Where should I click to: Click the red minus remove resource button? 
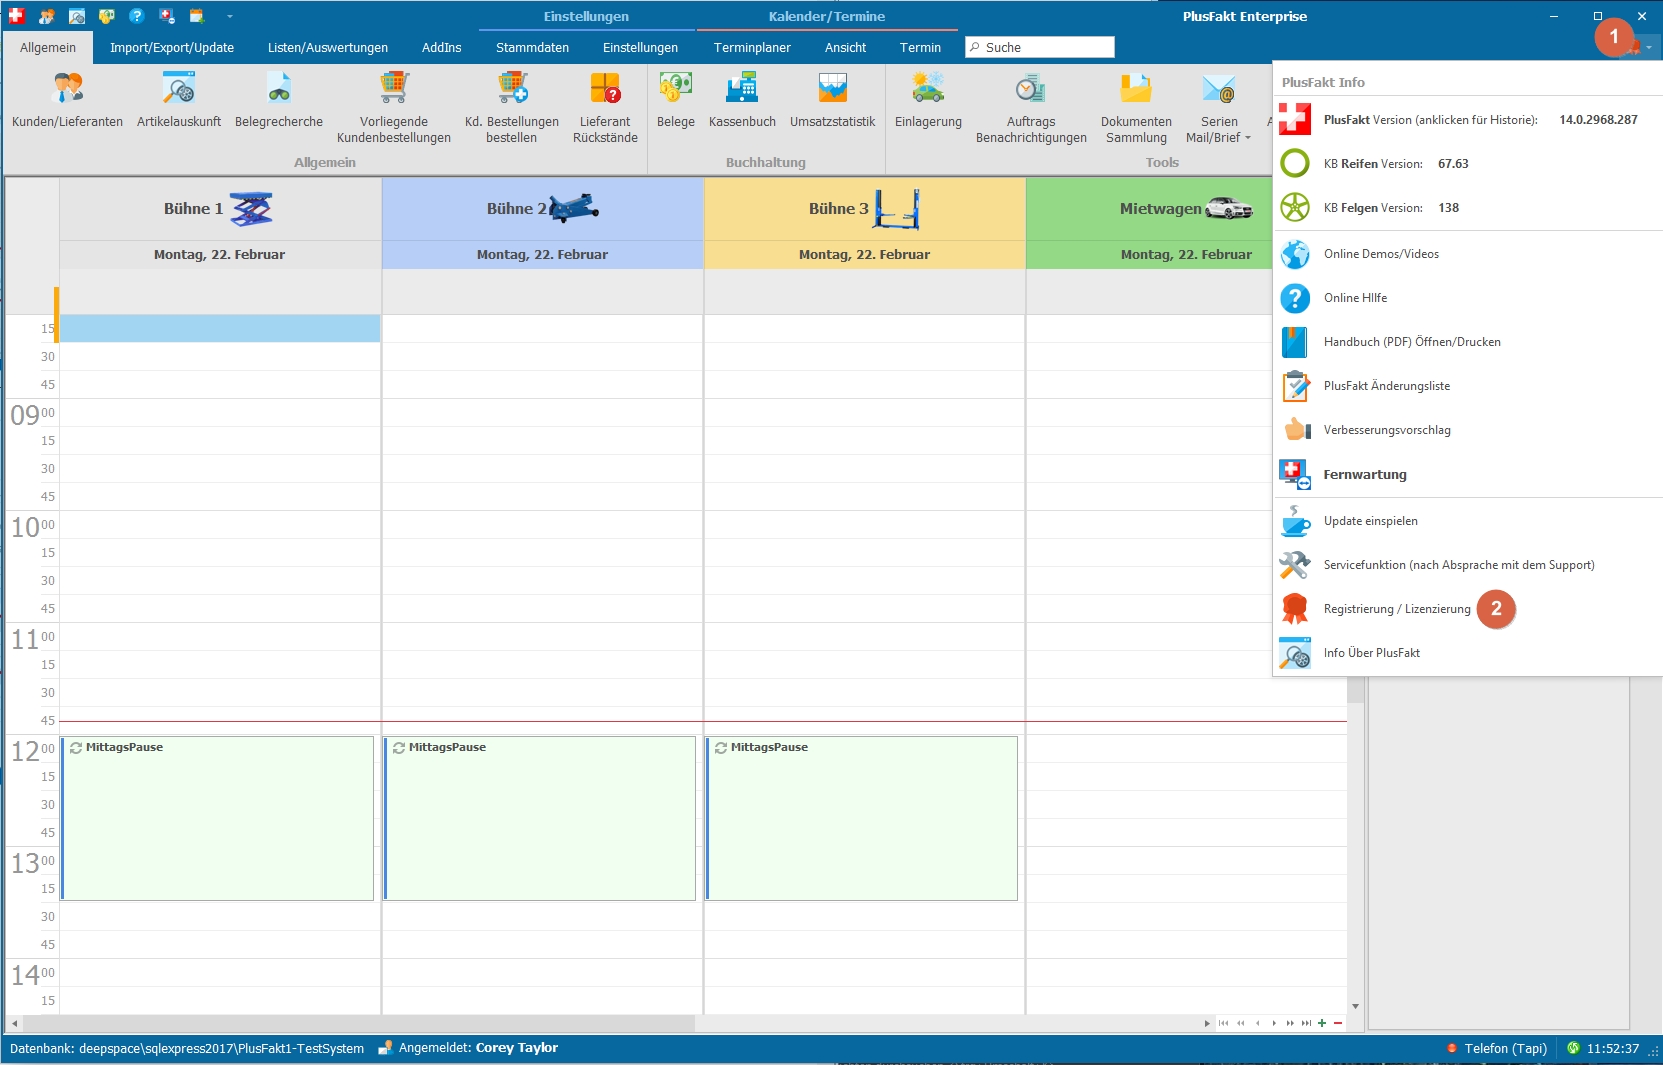(x=1338, y=1023)
